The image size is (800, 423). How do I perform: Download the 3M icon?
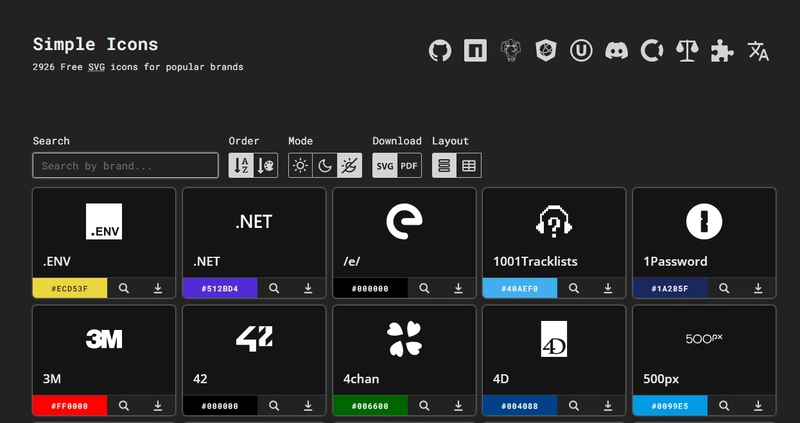coord(158,406)
